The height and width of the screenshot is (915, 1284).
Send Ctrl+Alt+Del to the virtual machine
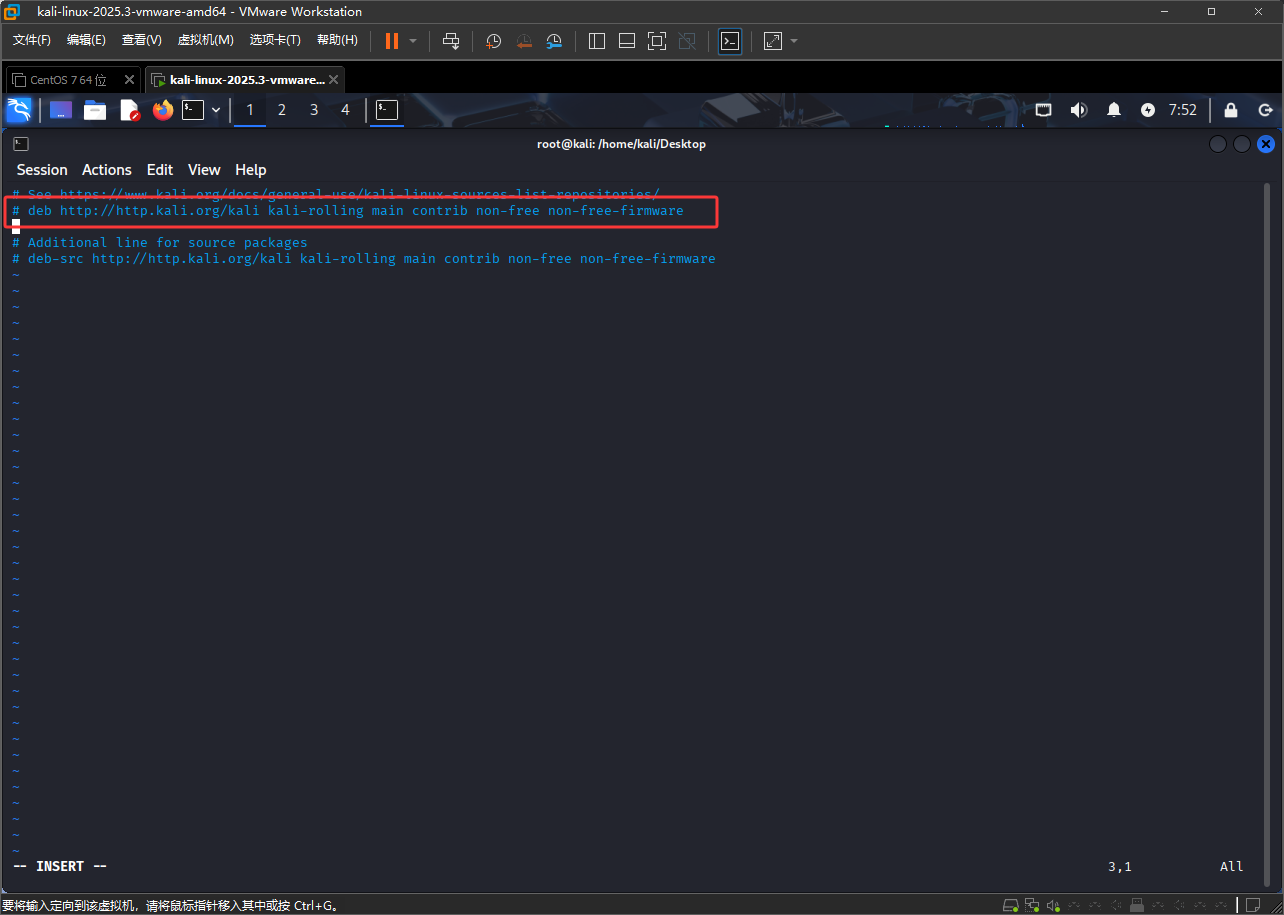tap(451, 41)
